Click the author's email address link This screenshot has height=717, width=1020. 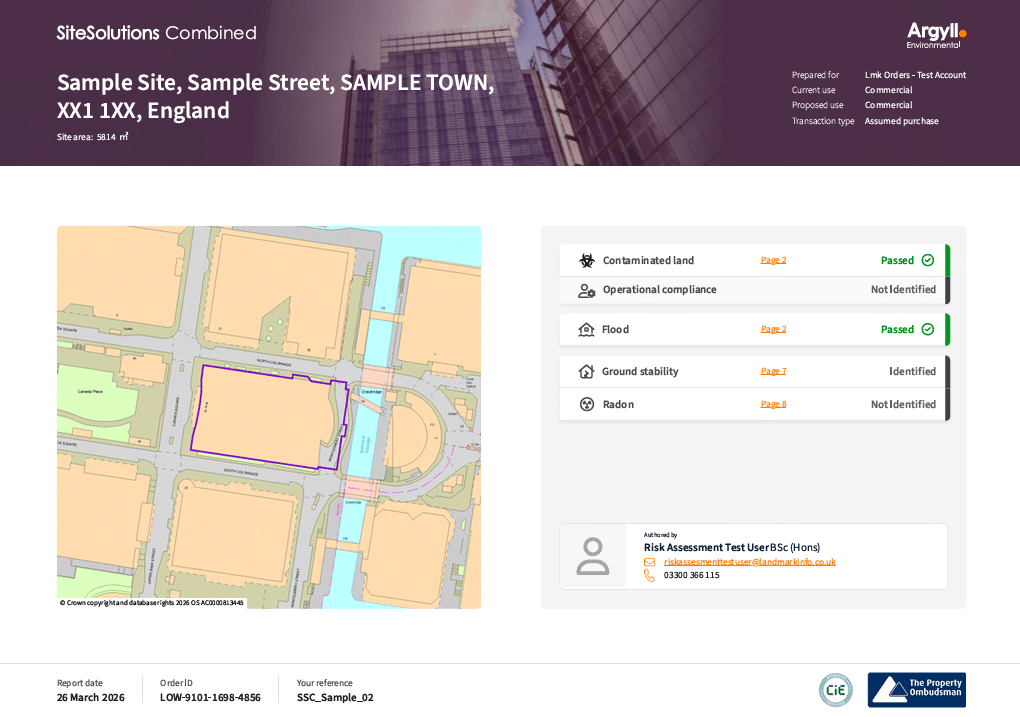click(749, 562)
